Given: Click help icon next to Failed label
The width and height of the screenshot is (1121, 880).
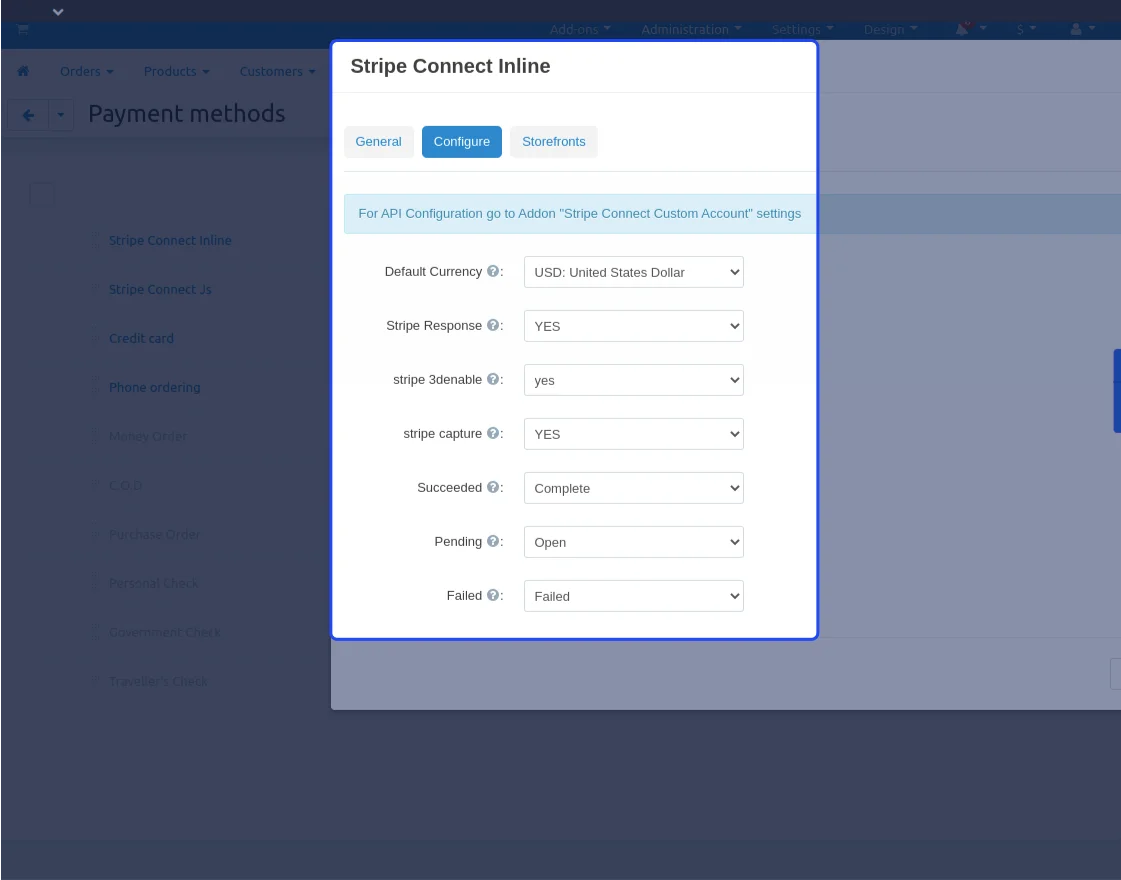Looking at the screenshot, I should 493,595.
